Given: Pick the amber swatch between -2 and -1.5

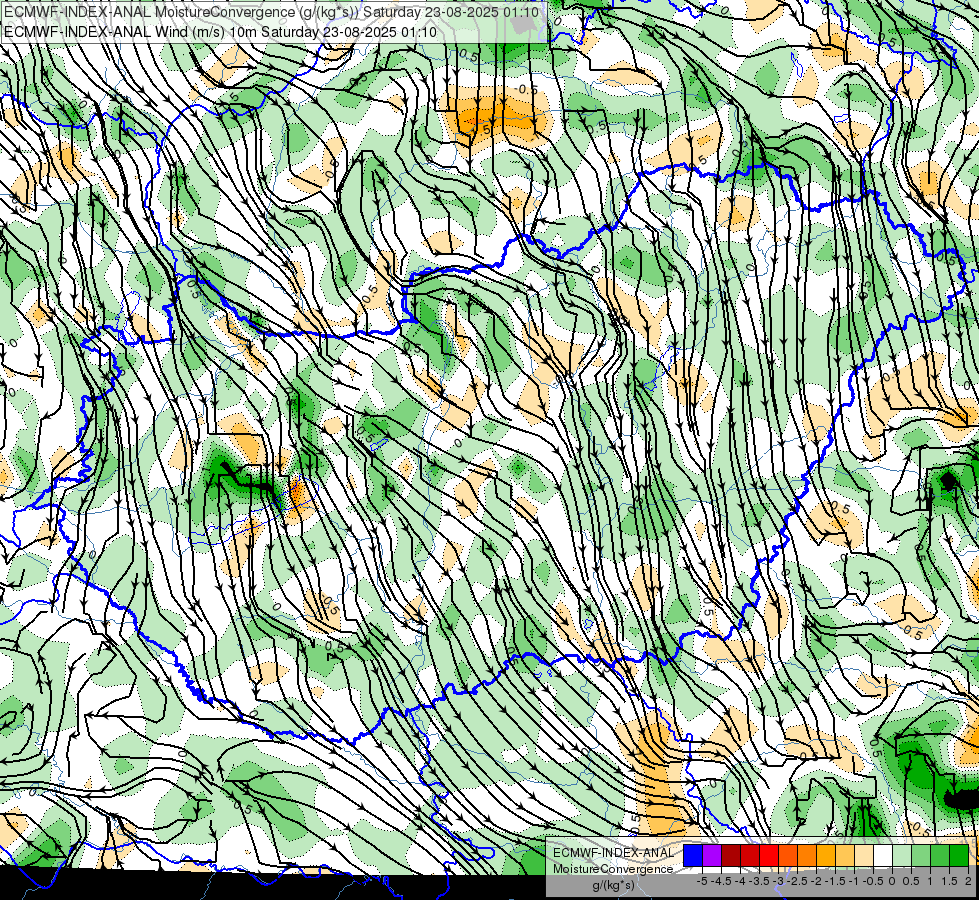Looking at the screenshot, I should [826, 855].
